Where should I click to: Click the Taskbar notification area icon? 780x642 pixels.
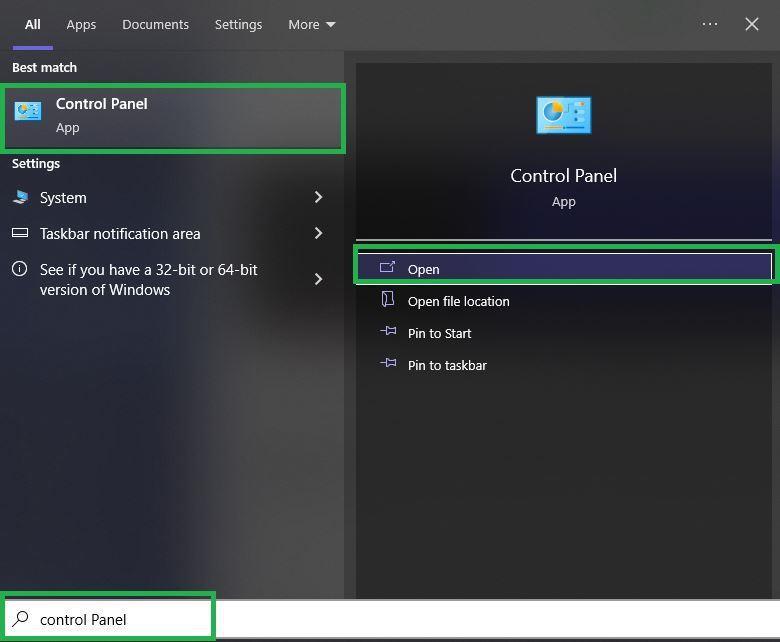click(20, 233)
